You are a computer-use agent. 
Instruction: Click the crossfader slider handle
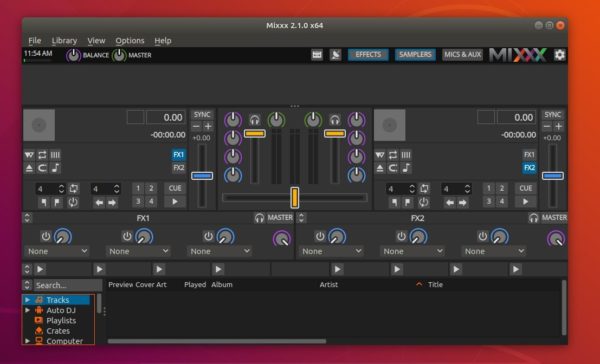pyautogui.click(x=294, y=198)
